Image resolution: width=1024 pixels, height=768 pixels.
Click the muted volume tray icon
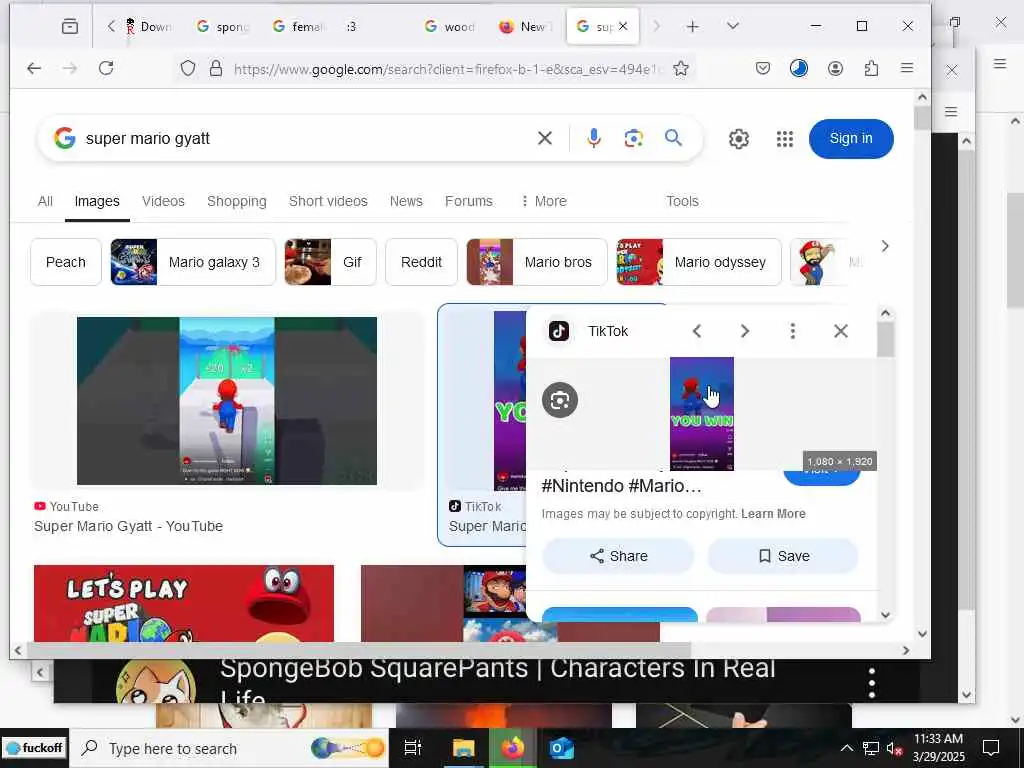[x=895, y=748]
